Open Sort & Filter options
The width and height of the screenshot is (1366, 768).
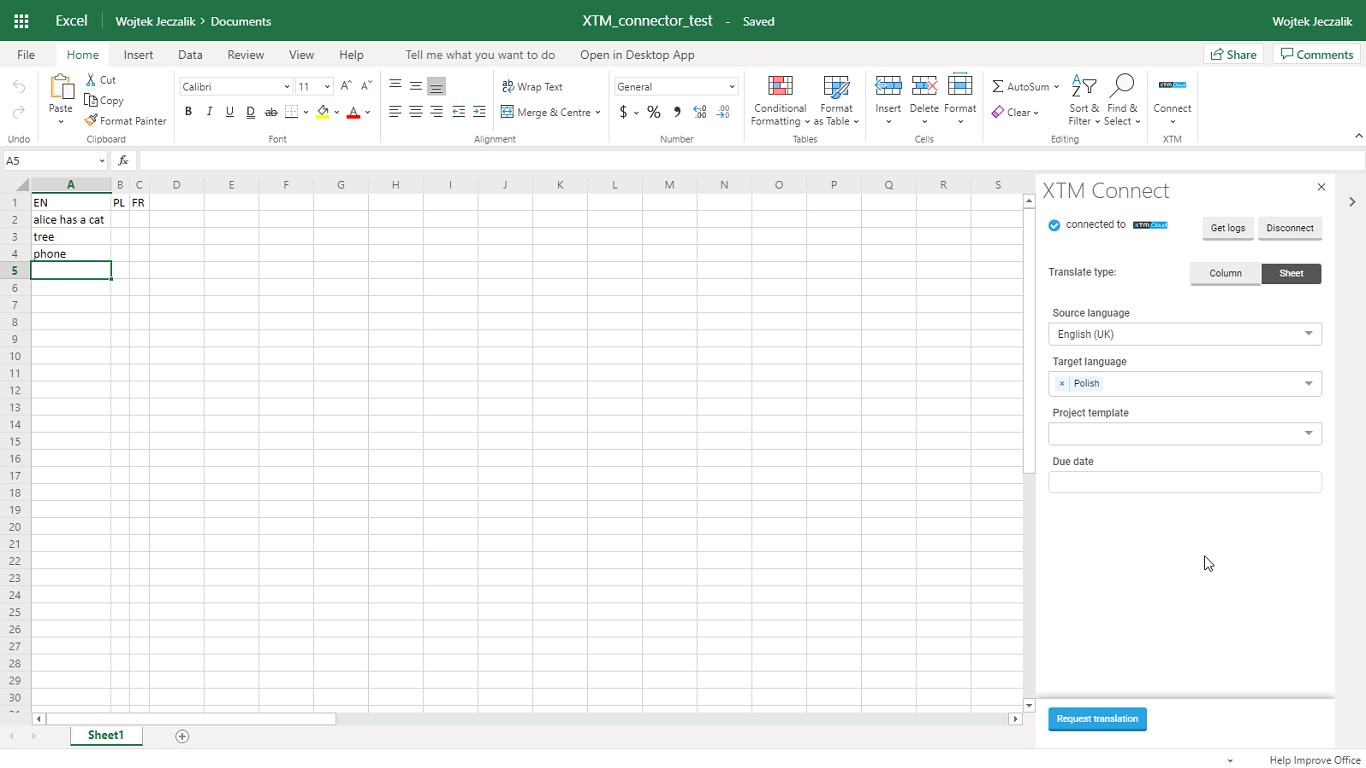click(1084, 100)
